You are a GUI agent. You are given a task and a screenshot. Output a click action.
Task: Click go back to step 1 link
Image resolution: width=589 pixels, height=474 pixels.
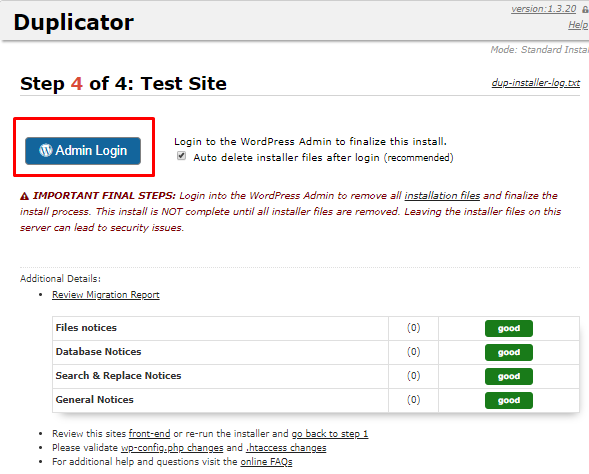[x=330, y=434]
